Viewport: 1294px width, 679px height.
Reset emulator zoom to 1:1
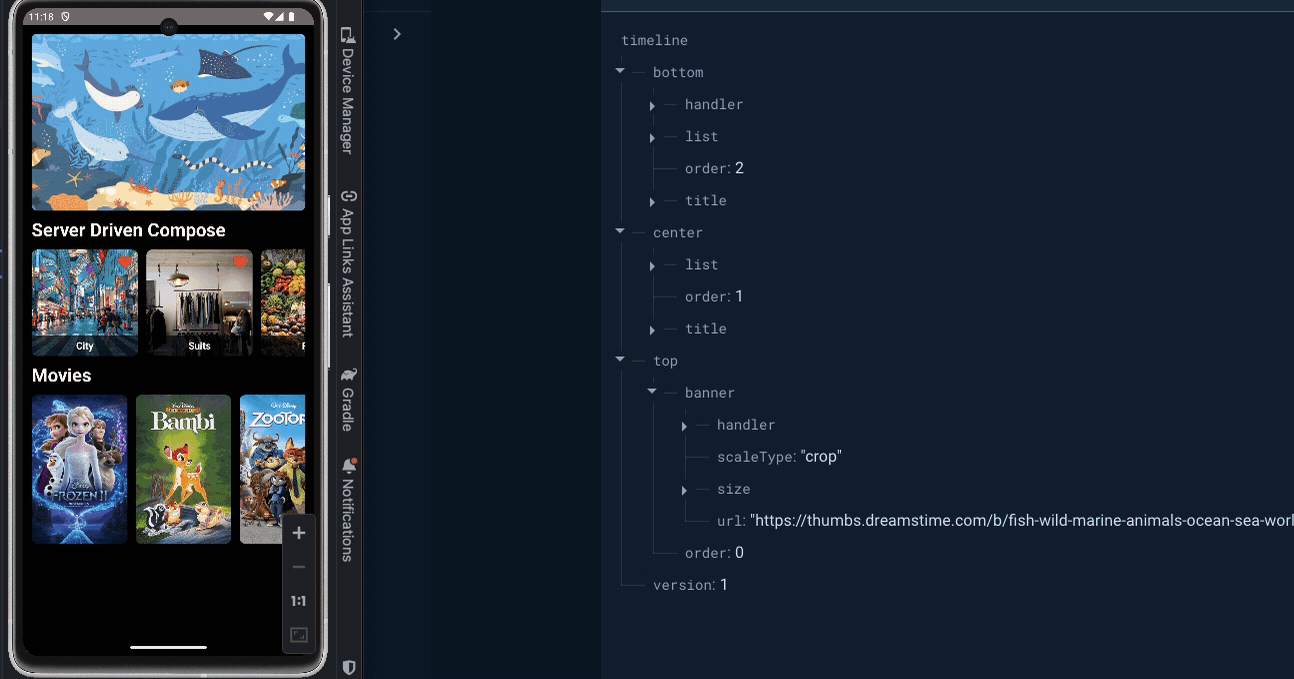coord(298,601)
